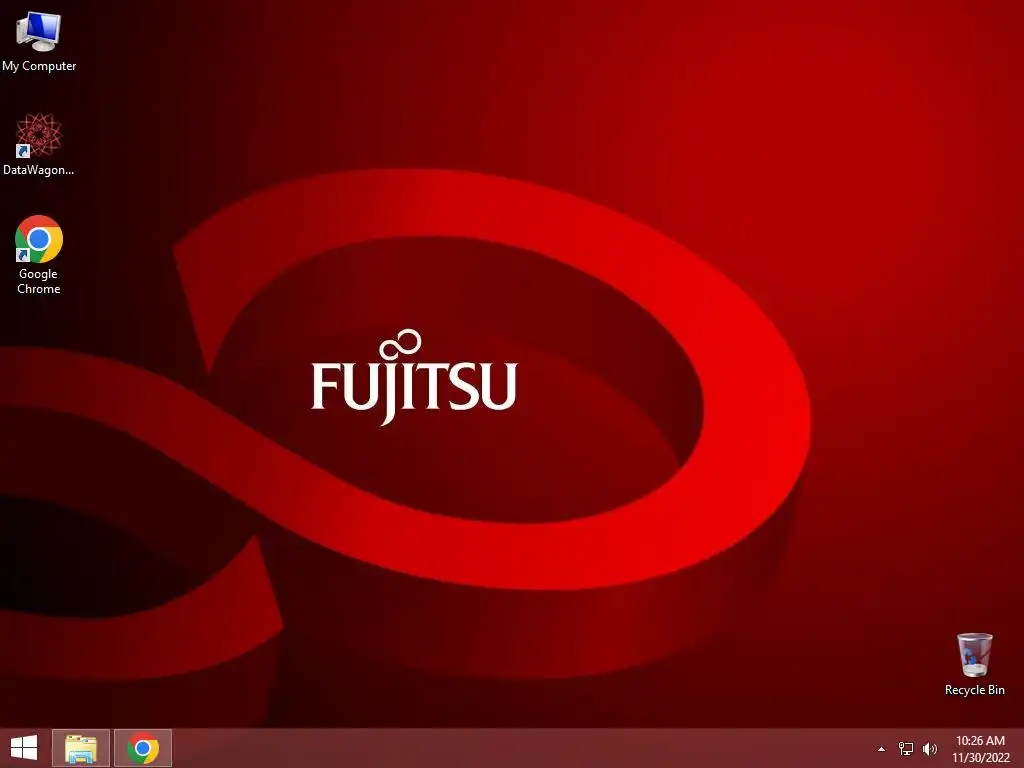The width and height of the screenshot is (1024, 768).
Task: Open the volume speaker tray icon
Action: click(930, 748)
